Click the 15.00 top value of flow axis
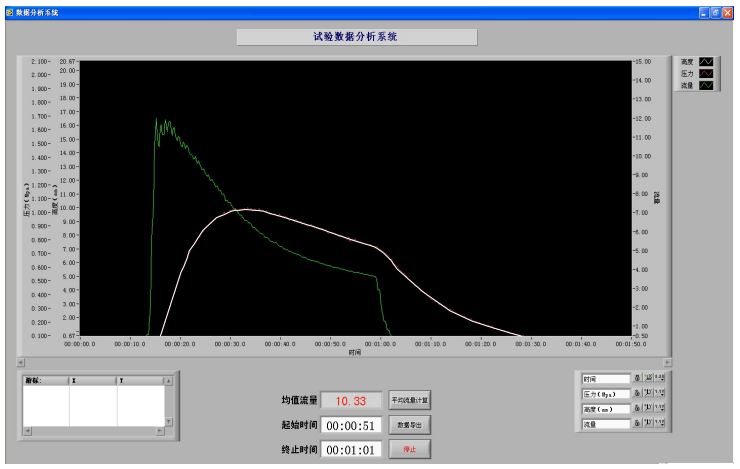The height and width of the screenshot is (469, 740). (x=643, y=61)
